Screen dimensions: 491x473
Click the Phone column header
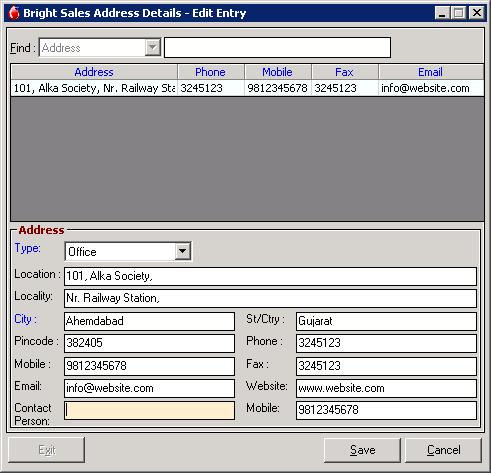click(211, 72)
